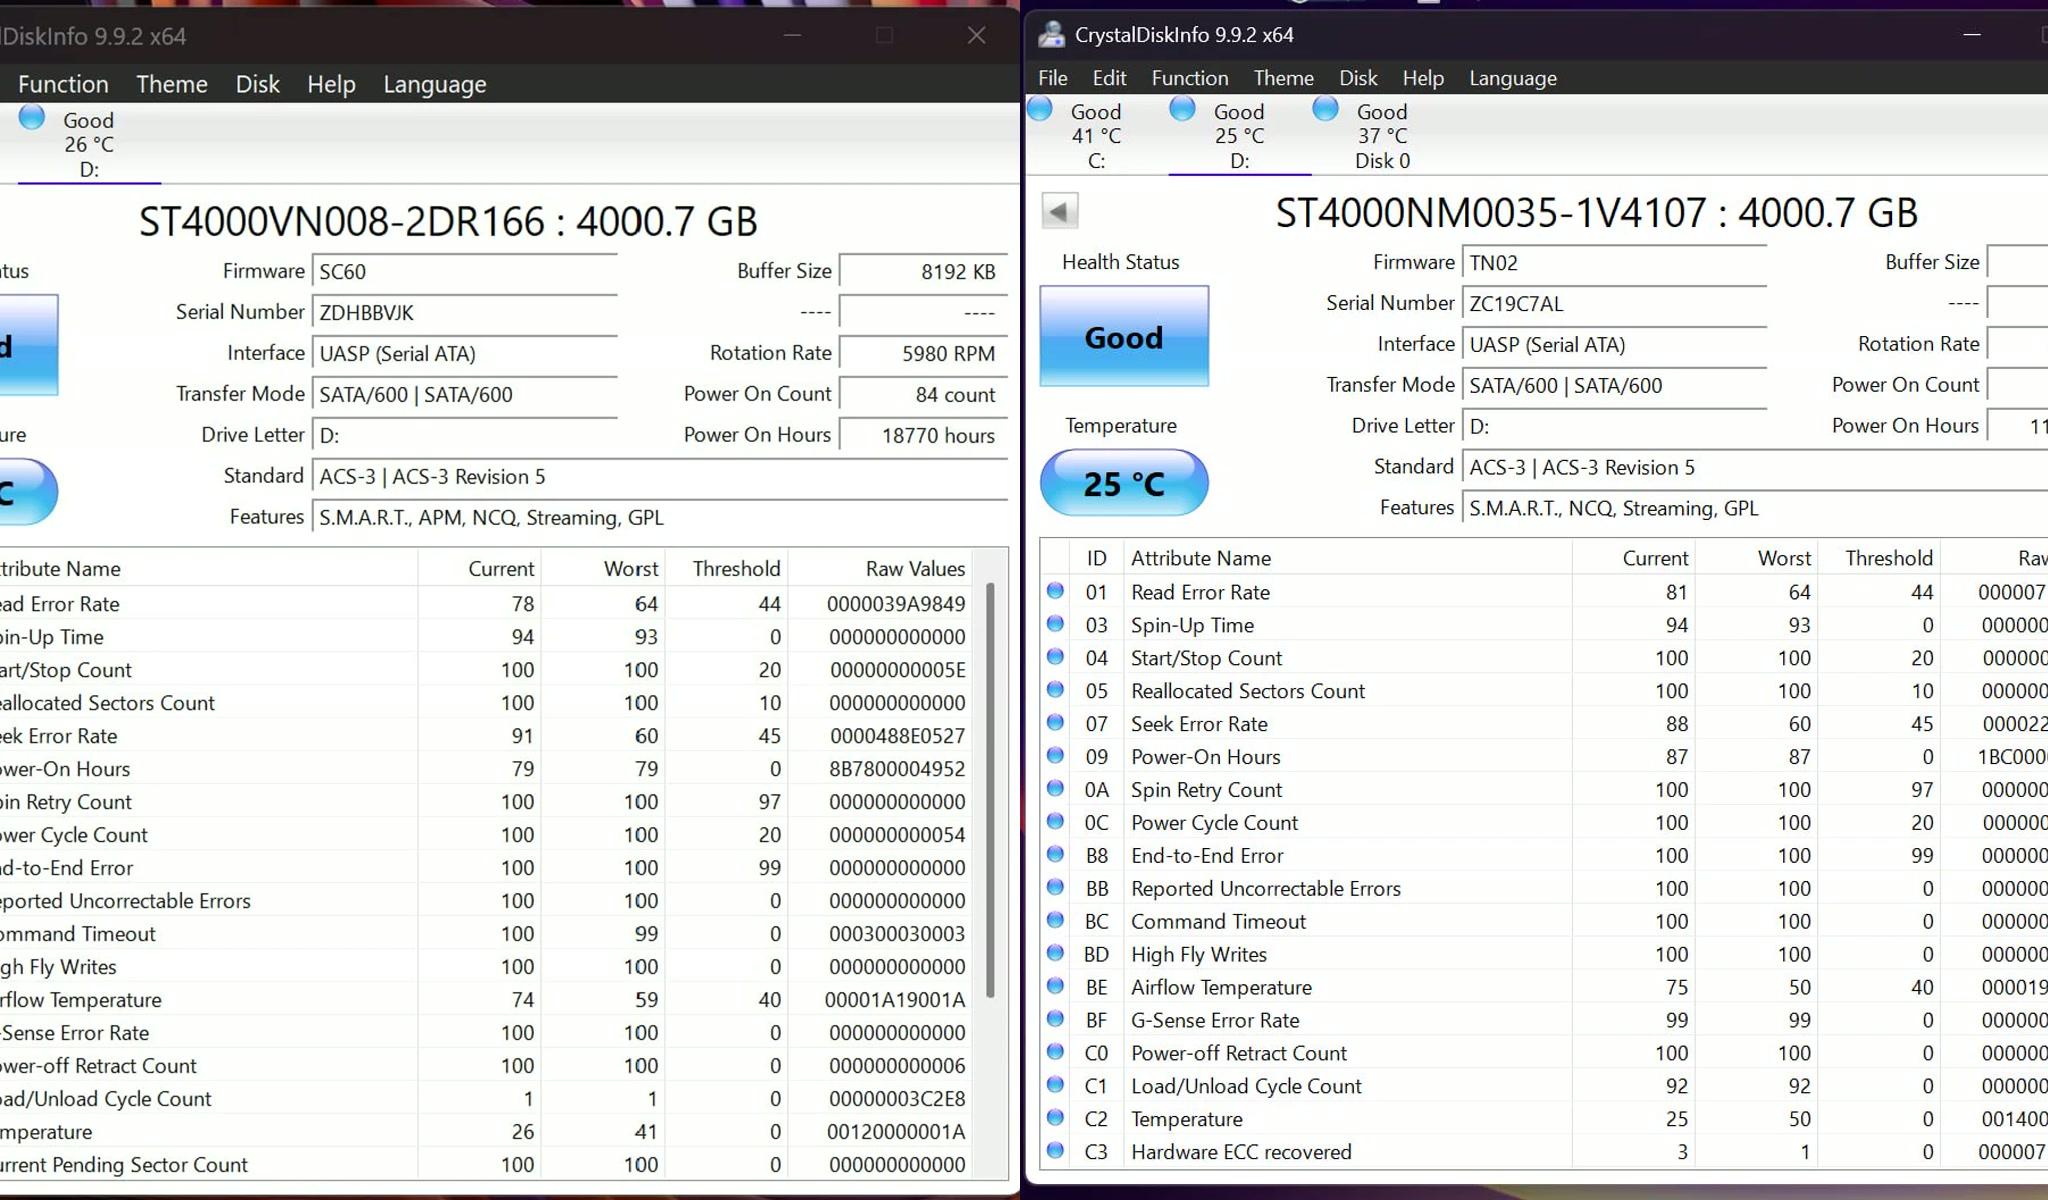Image resolution: width=2048 pixels, height=1200 pixels.
Task: Click the 25 °C temperature button
Action: click(x=1124, y=484)
